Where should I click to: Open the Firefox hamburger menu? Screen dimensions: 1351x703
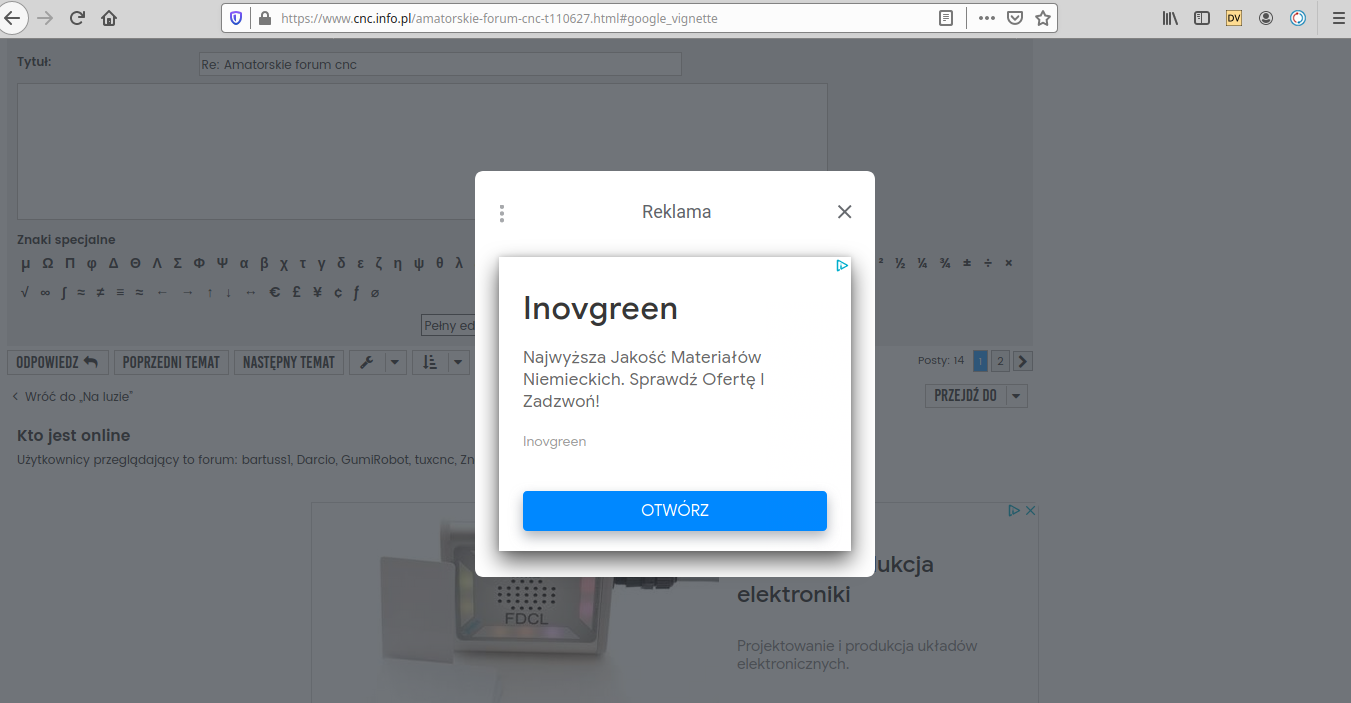coord(1338,18)
